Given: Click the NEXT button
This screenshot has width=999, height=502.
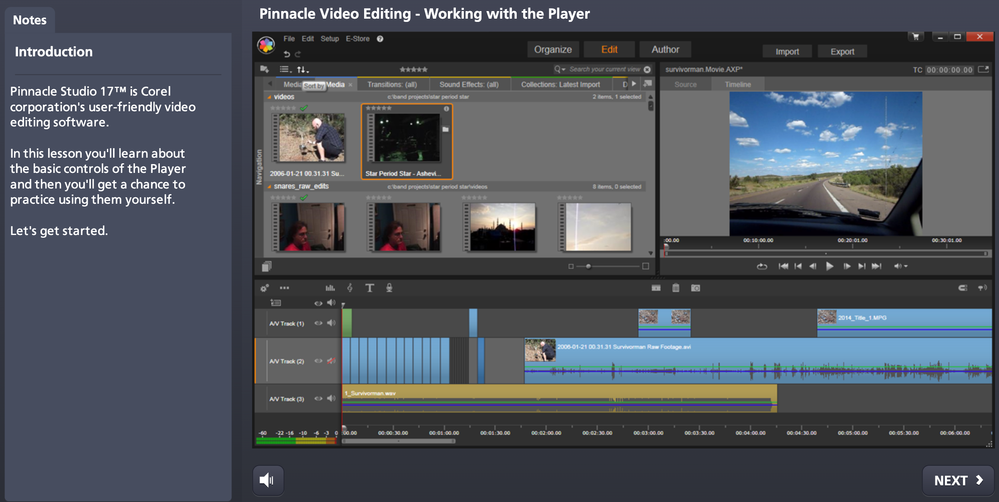Looking at the screenshot, I should 957,480.
